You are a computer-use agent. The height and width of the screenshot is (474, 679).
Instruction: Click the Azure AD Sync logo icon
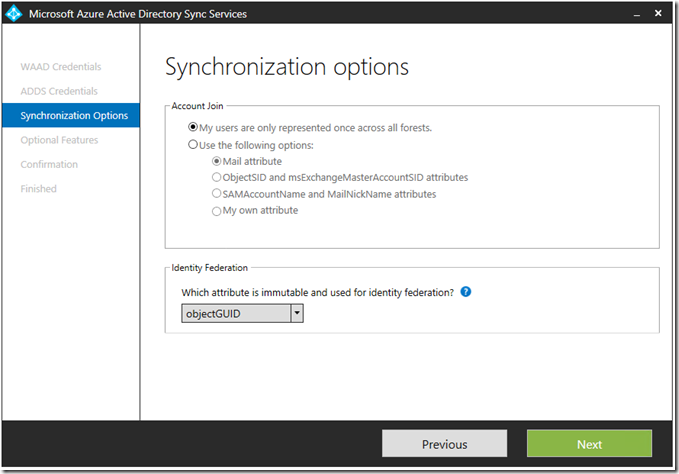[13, 13]
